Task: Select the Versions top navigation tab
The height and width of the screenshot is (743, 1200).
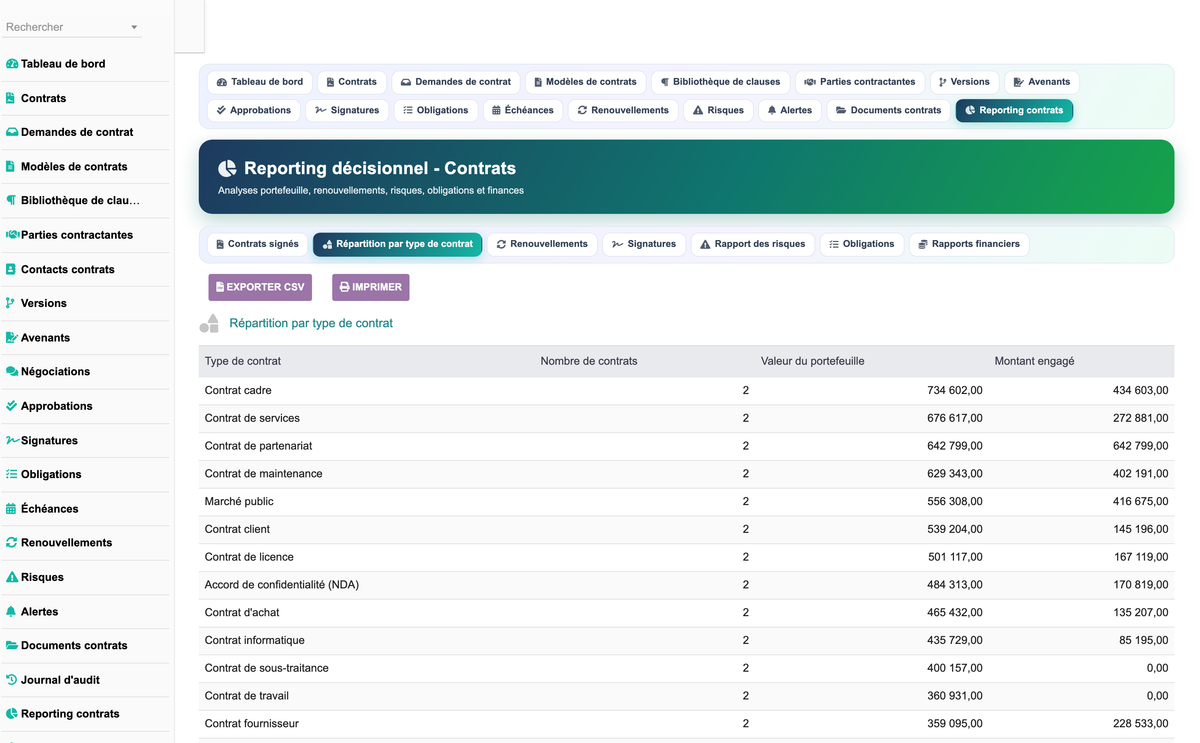Action: 964,82
